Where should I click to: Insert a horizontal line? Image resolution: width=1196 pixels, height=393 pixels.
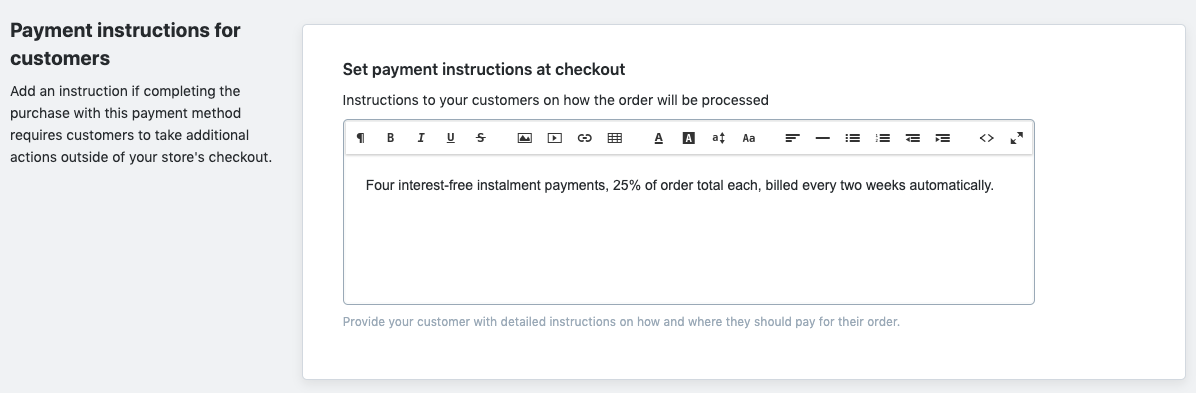click(x=823, y=138)
